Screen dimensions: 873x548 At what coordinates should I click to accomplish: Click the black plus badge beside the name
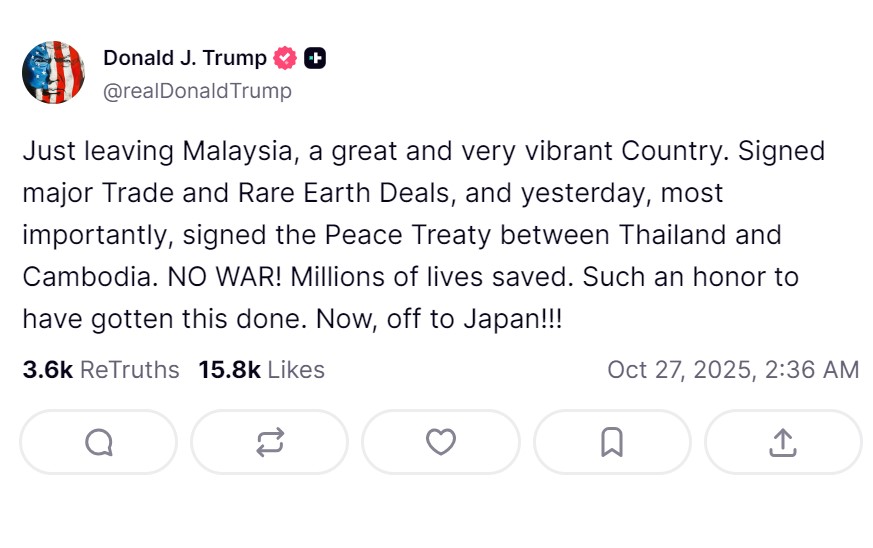coord(315,58)
